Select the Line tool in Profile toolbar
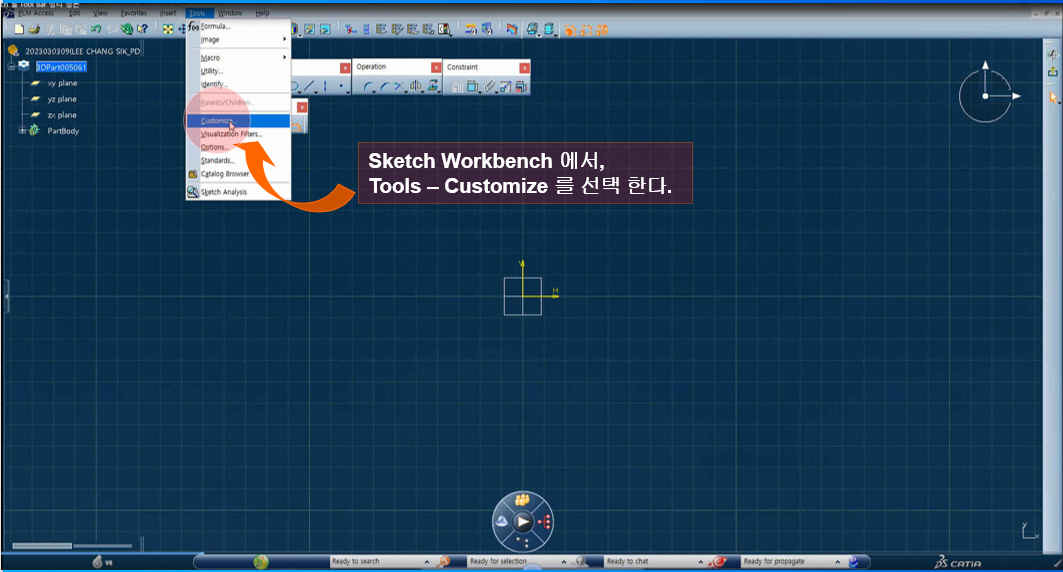The width and height of the screenshot is (1063, 572). [309, 87]
